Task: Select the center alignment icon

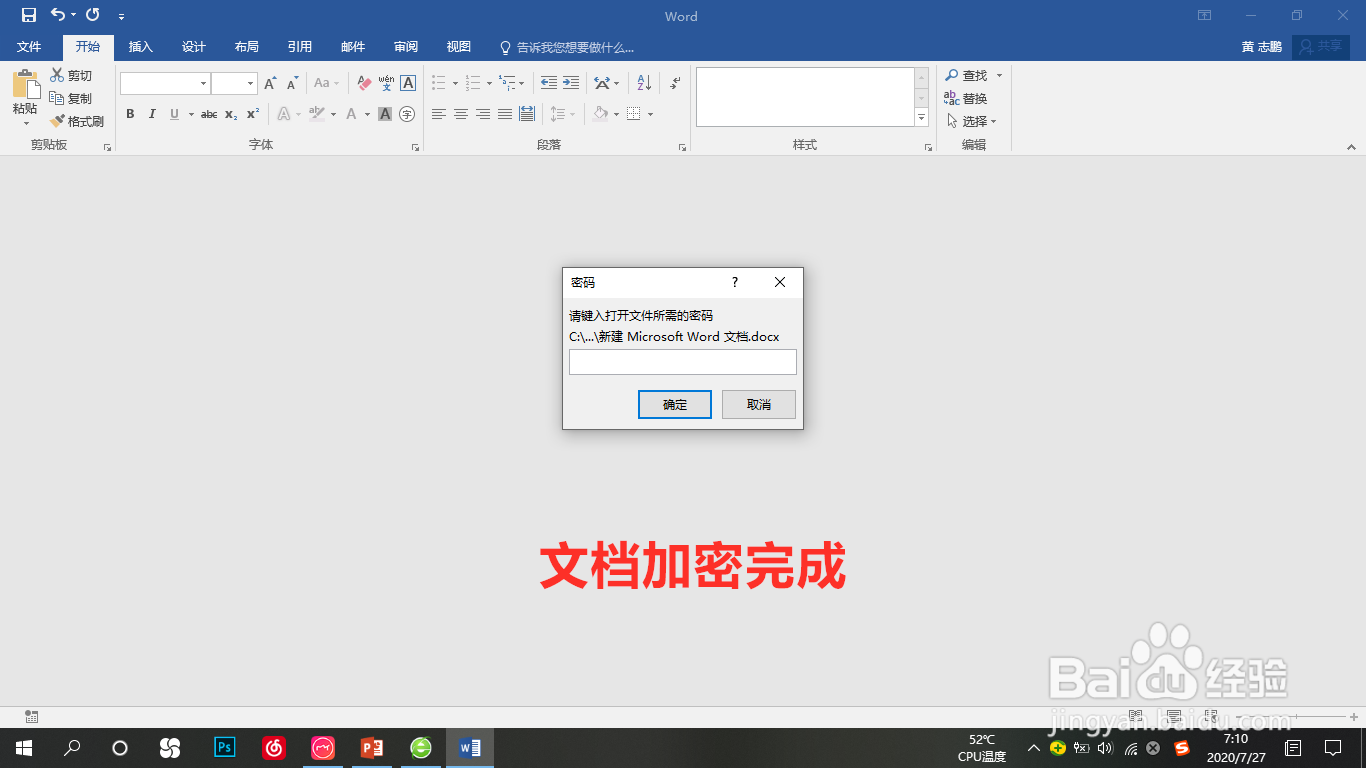Action: coord(460,114)
